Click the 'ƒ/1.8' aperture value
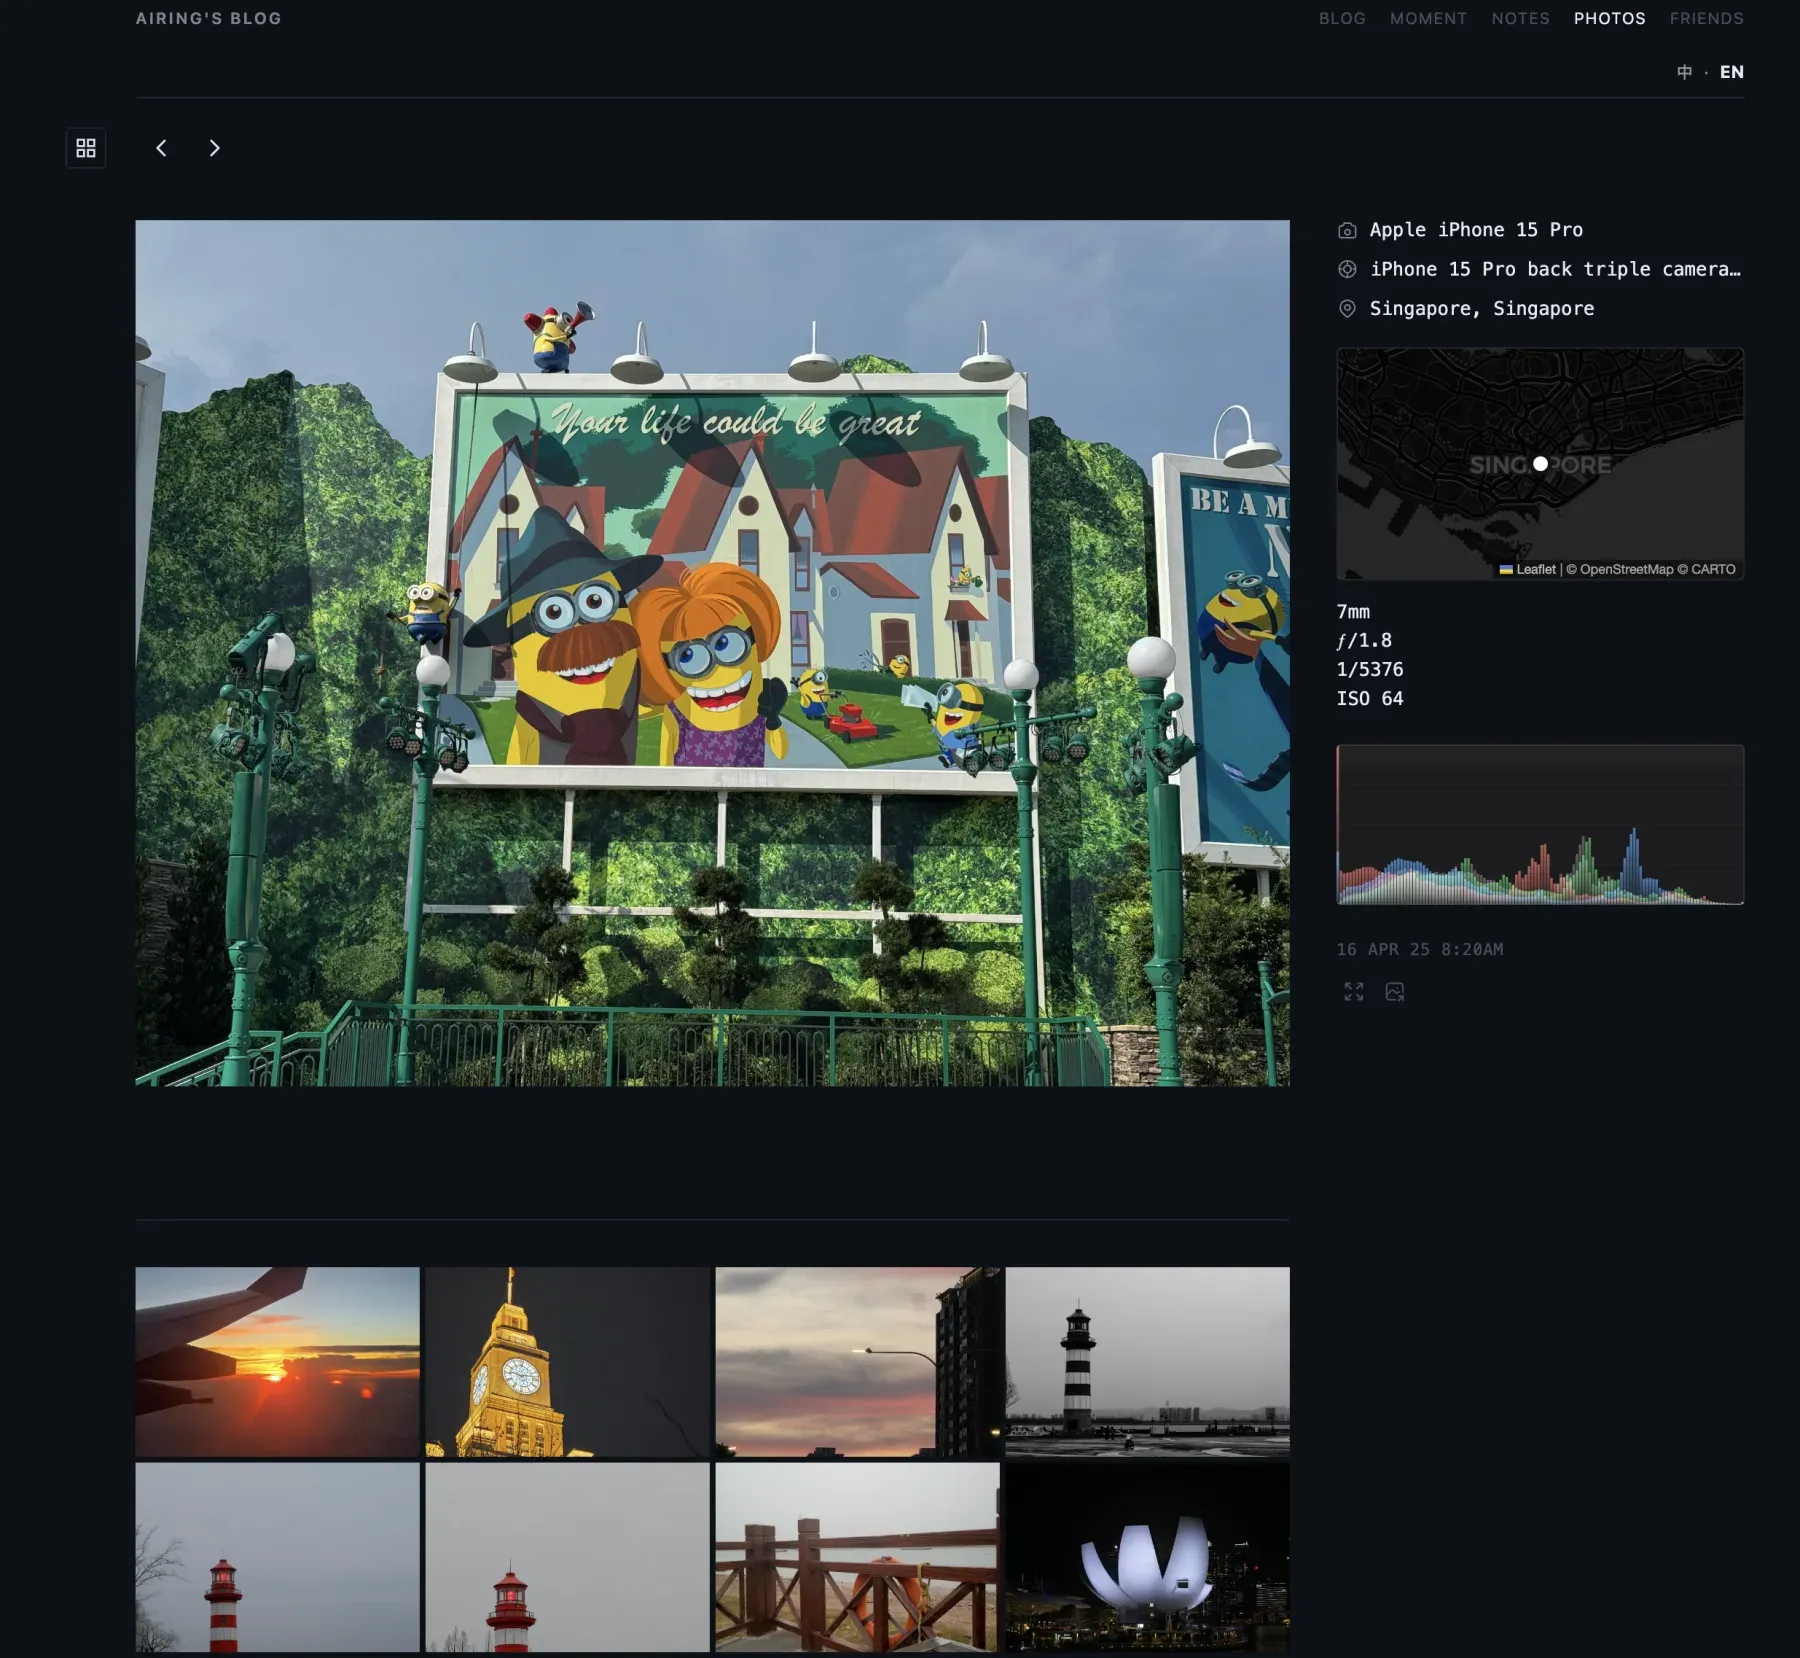This screenshot has width=1800, height=1658. click(1364, 640)
